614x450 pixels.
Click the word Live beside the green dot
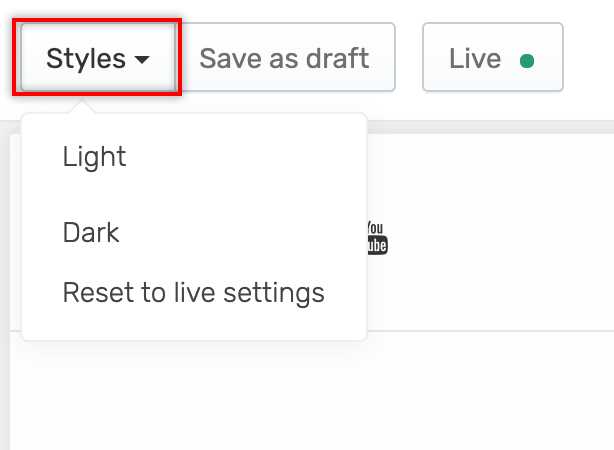pos(475,59)
